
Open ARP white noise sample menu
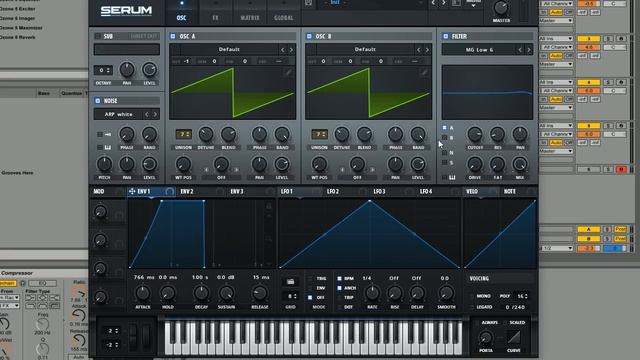pos(118,115)
